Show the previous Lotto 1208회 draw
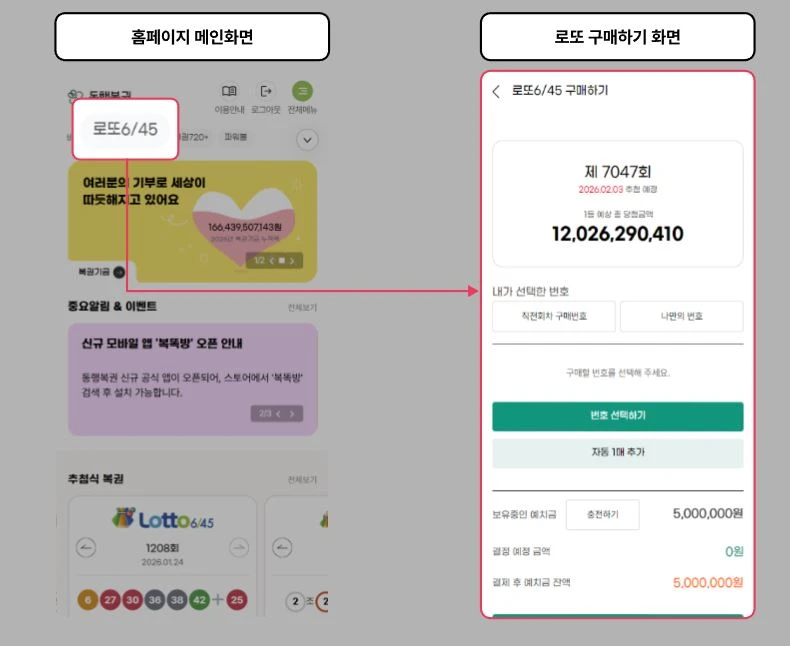 [86, 547]
